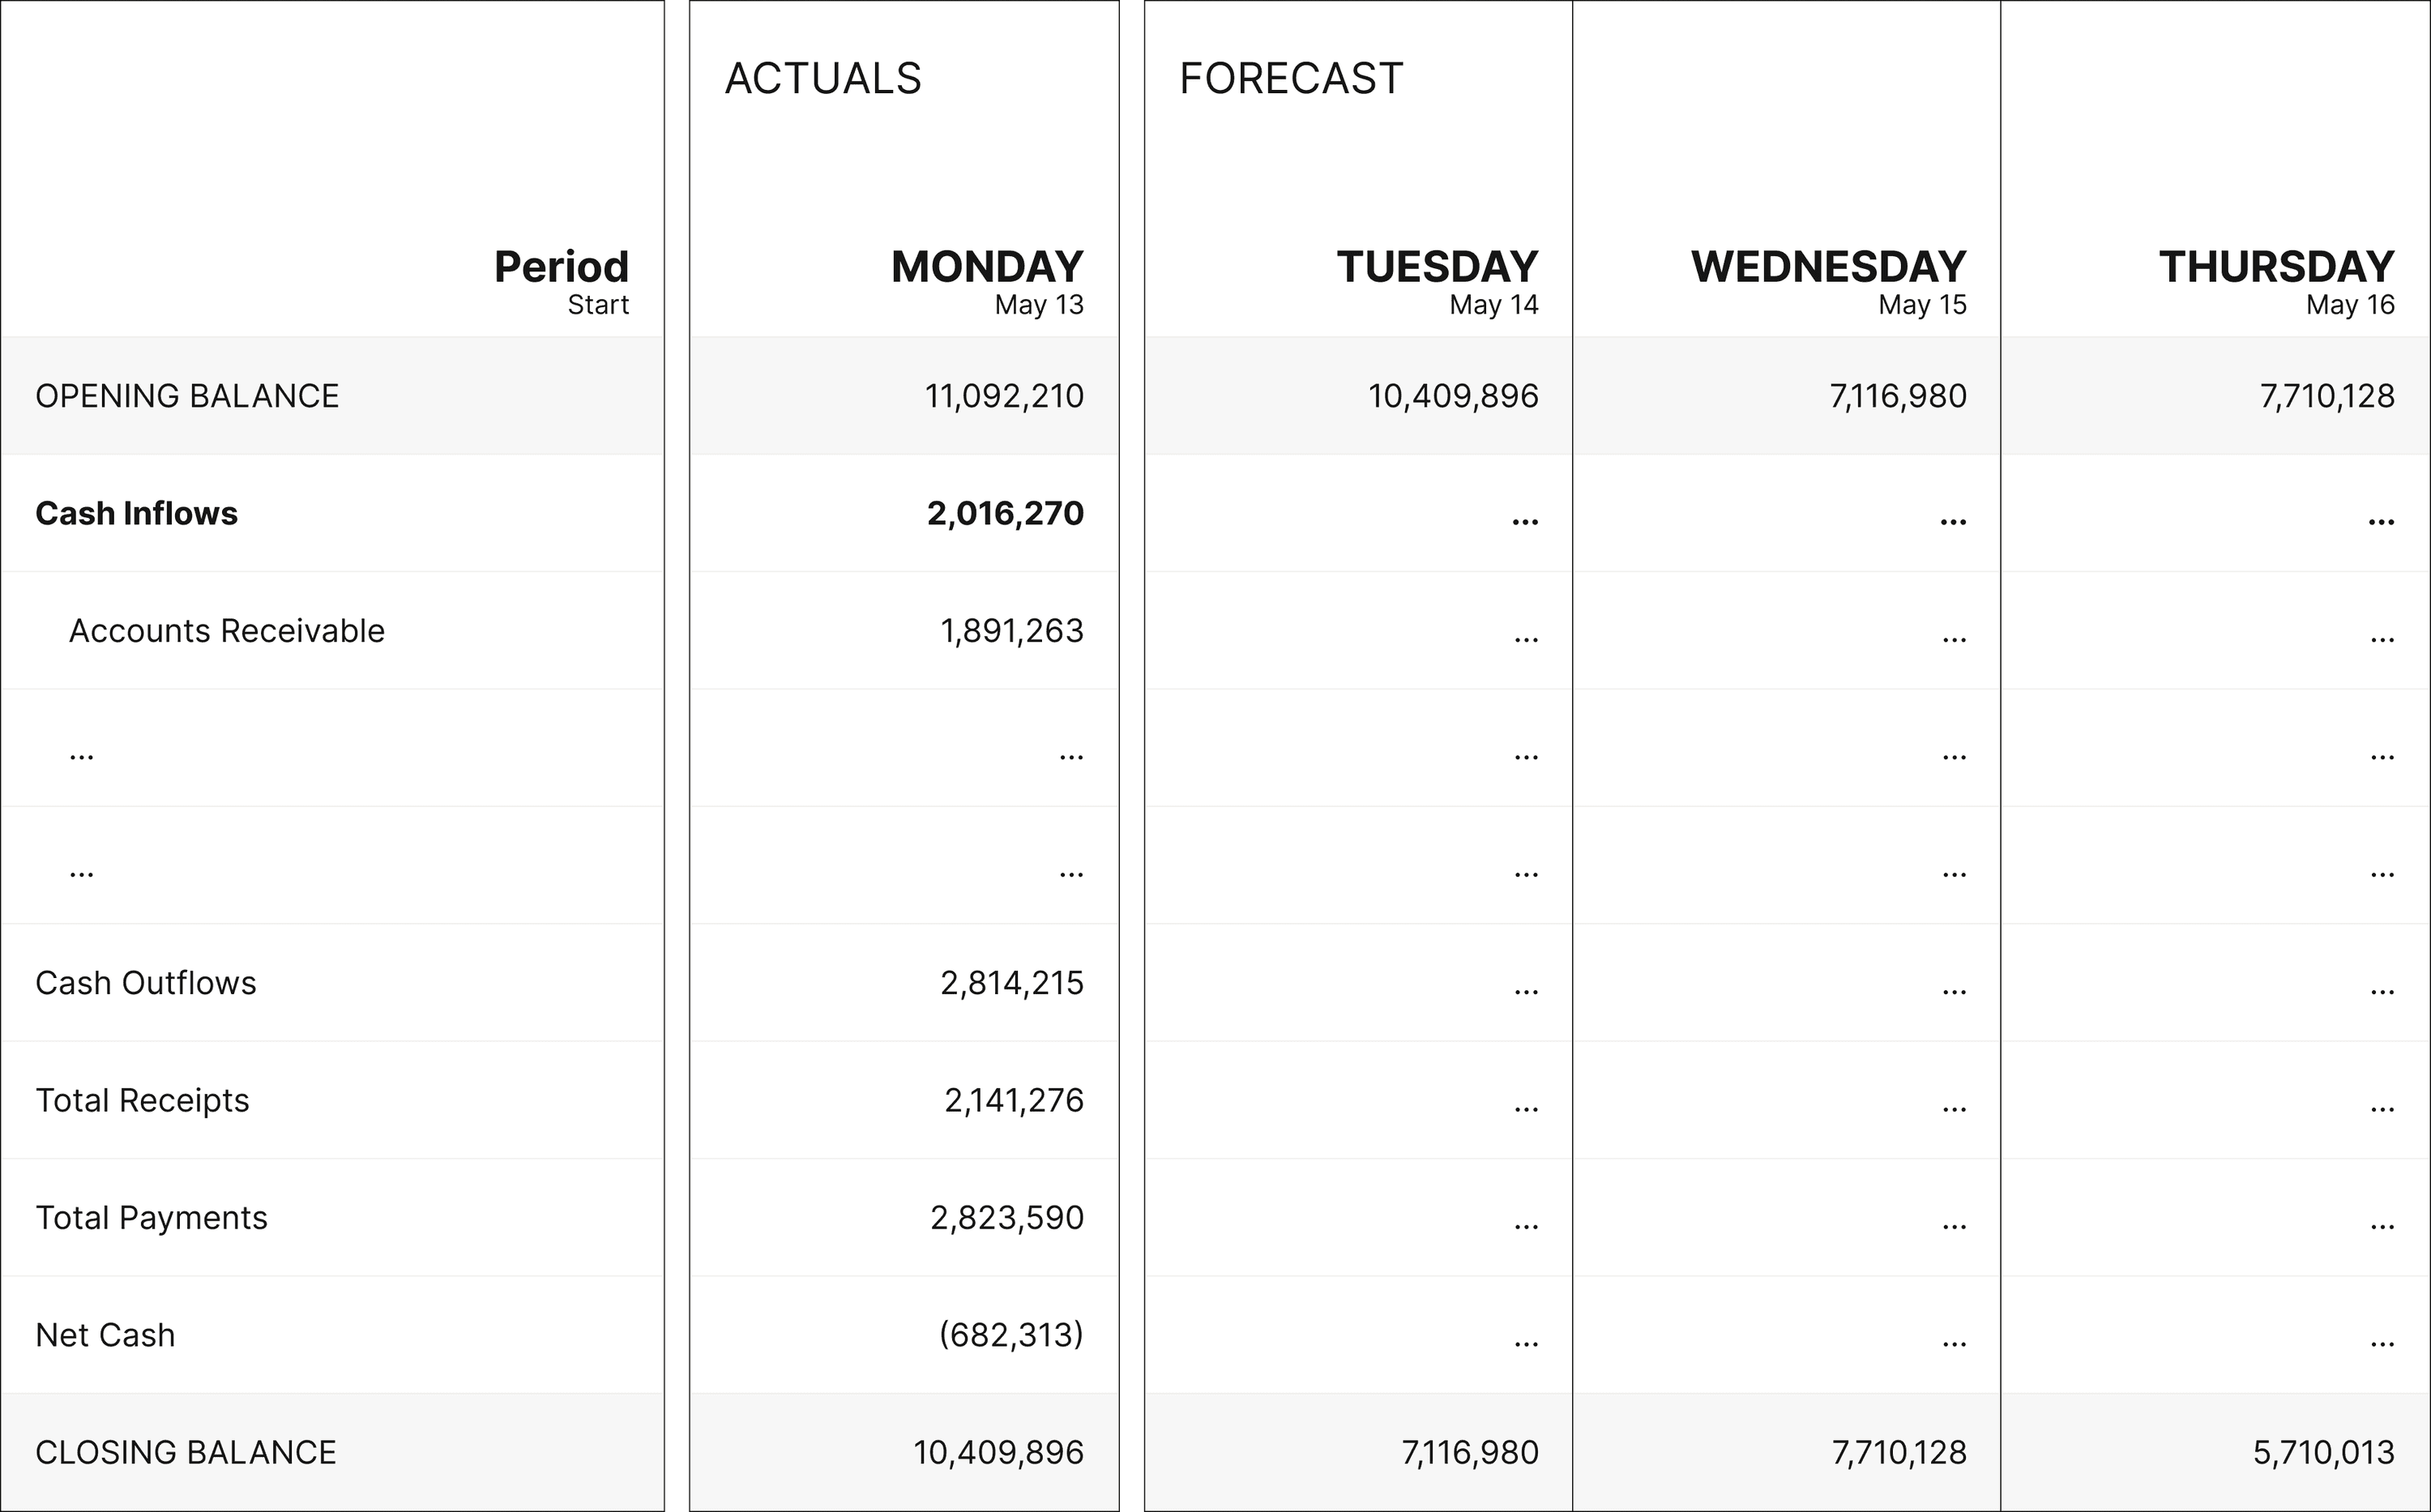The image size is (2431, 1512).
Task: Select the WEDNESDAY May 15 column header
Action: coord(1828,280)
